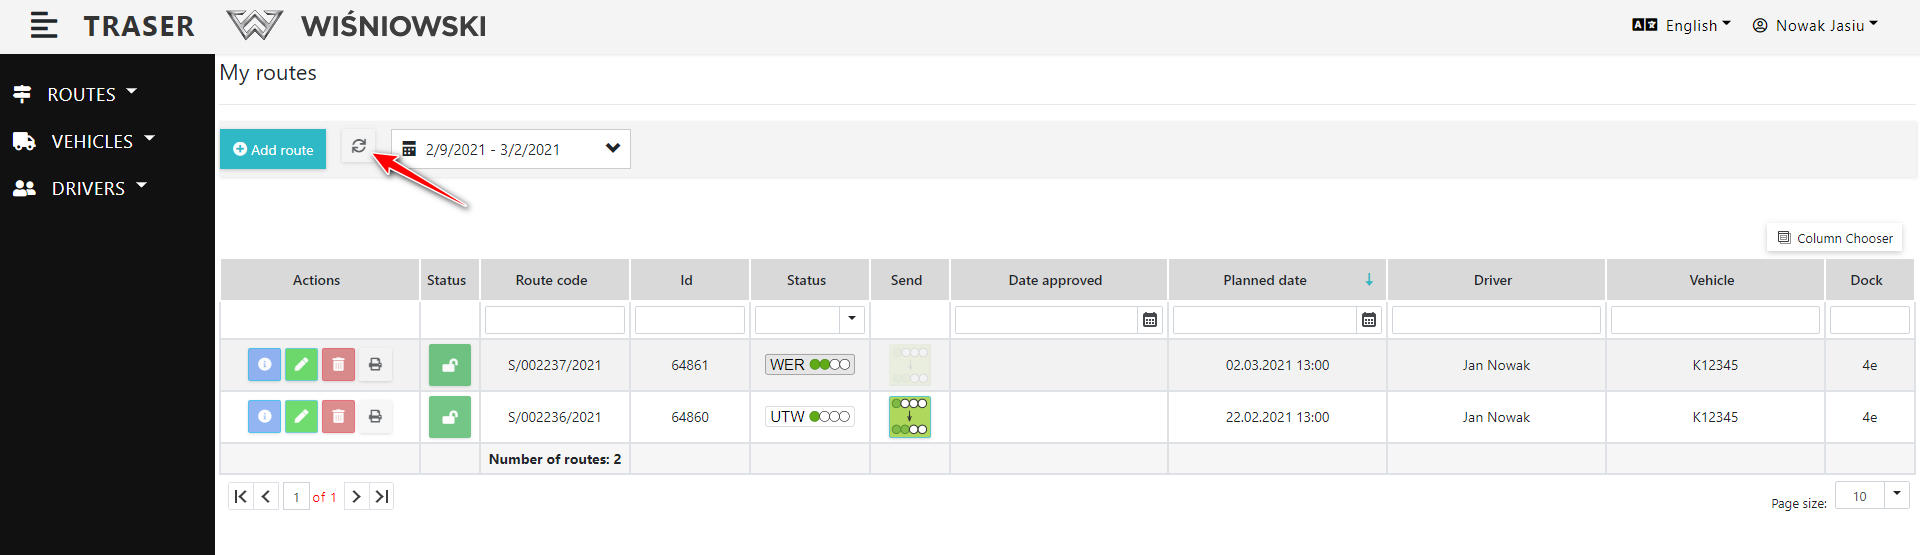Print route S/002236/2021
Viewport: 1920px width, 555px height.
pyautogui.click(x=375, y=417)
